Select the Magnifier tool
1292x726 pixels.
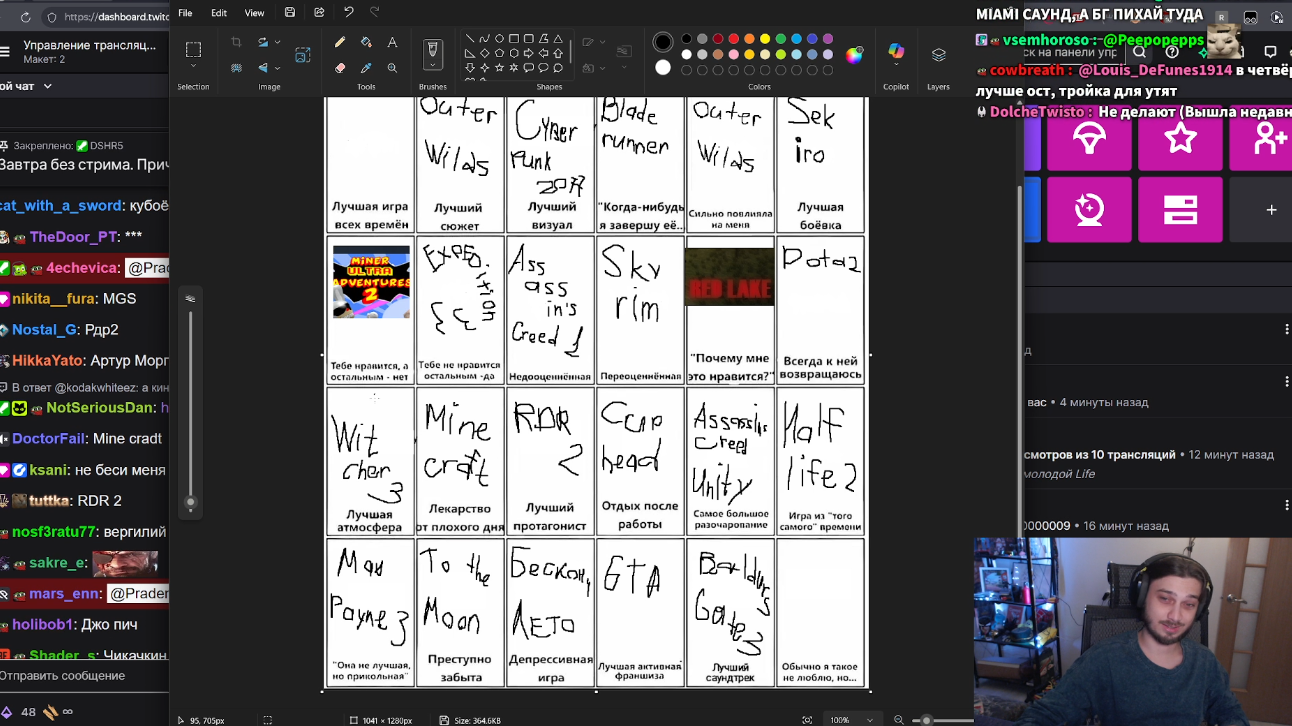[x=392, y=68]
